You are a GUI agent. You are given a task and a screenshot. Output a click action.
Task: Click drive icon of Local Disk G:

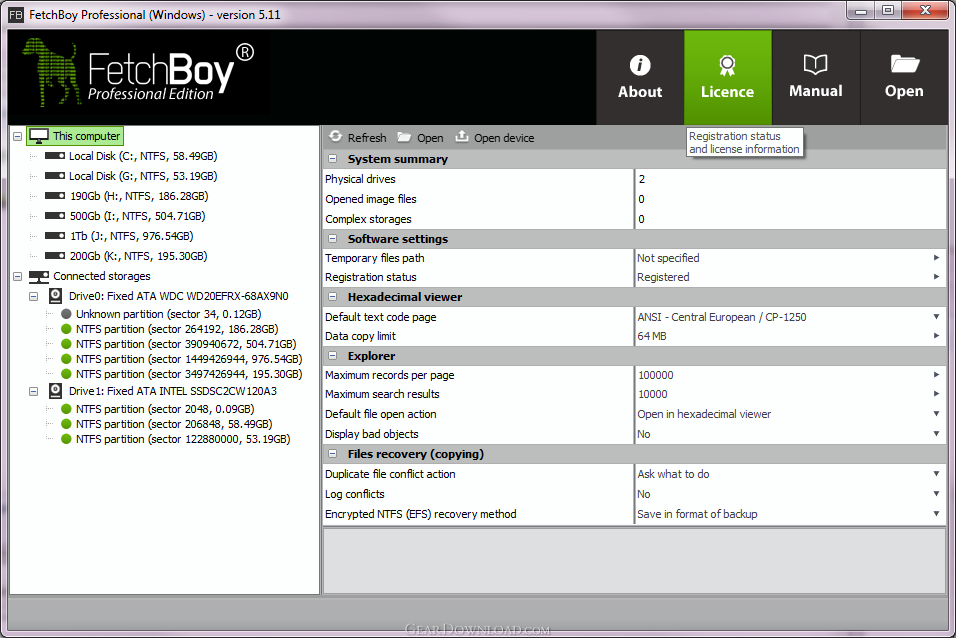pos(55,176)
